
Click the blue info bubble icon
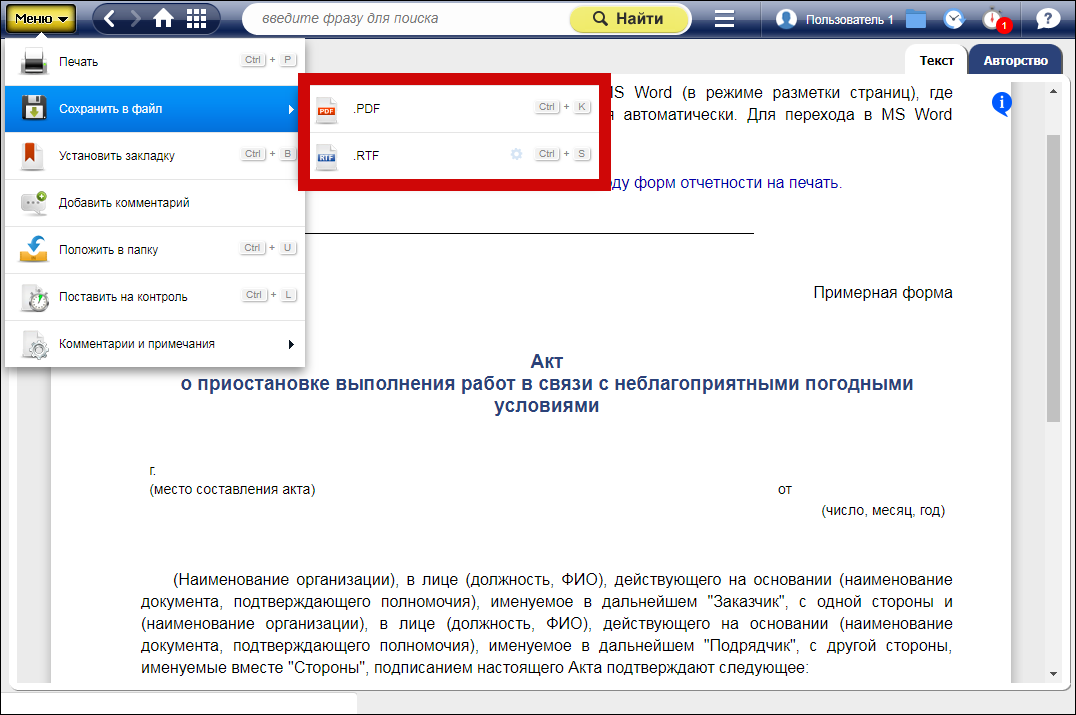pyautogui.click(x=1002, y=103)
